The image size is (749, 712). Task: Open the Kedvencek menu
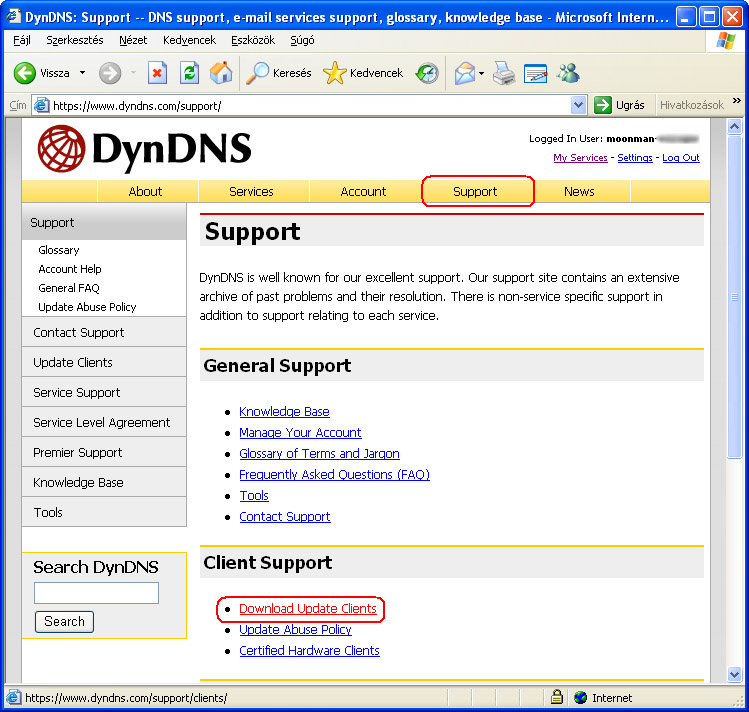point(189,40)
